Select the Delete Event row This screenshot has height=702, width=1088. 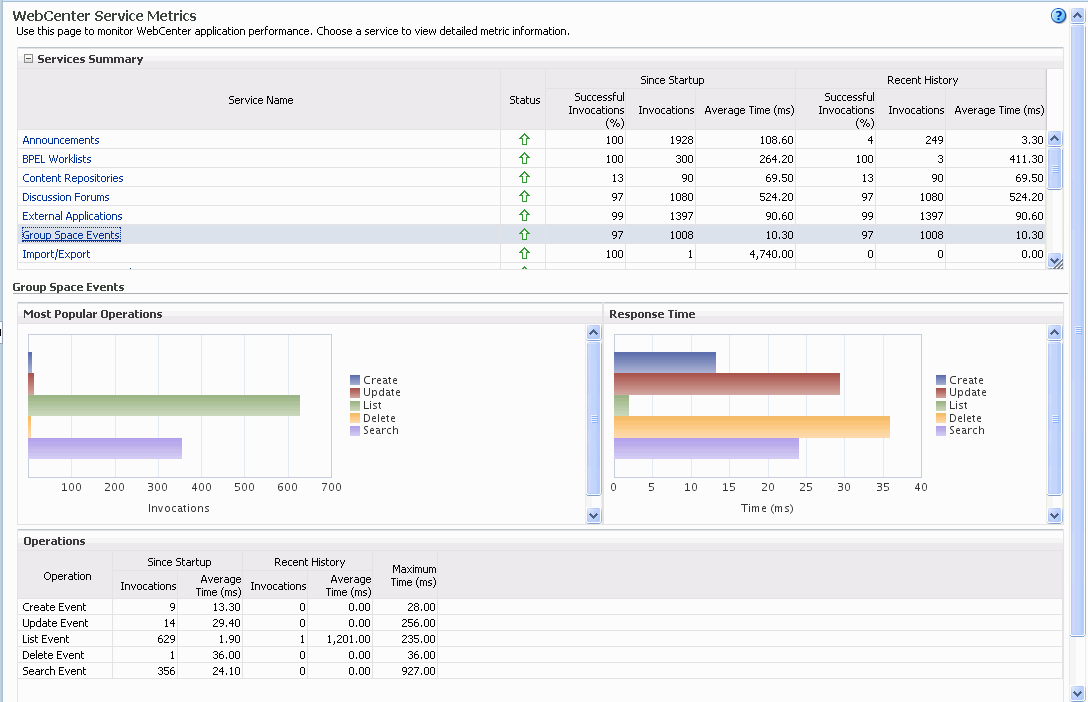pos(540,655)
